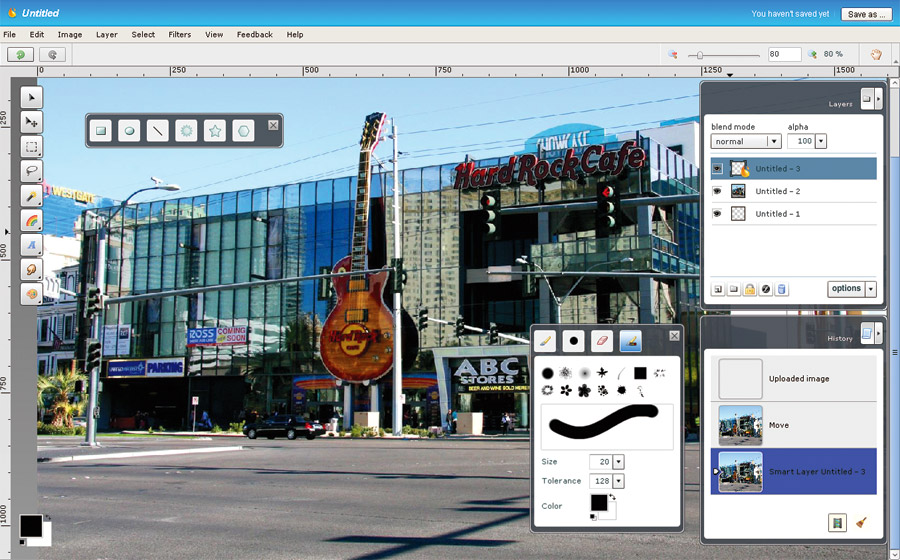
Task: Click the Save as button
Action: (x=866, y=14)
